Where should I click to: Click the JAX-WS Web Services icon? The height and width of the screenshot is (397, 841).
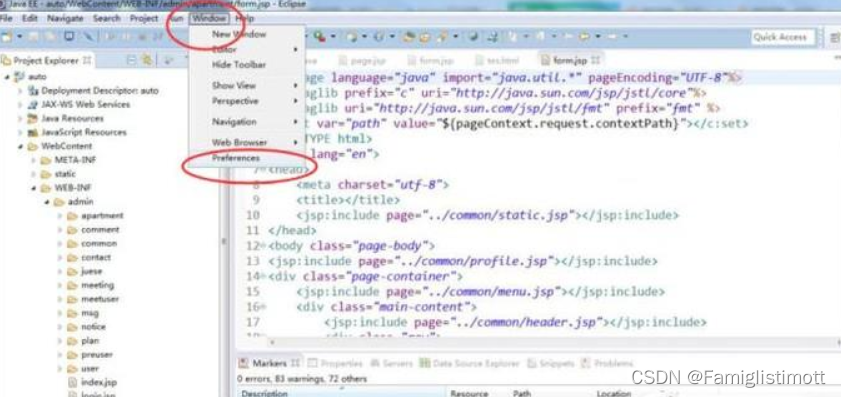click(x=33, y=105)
